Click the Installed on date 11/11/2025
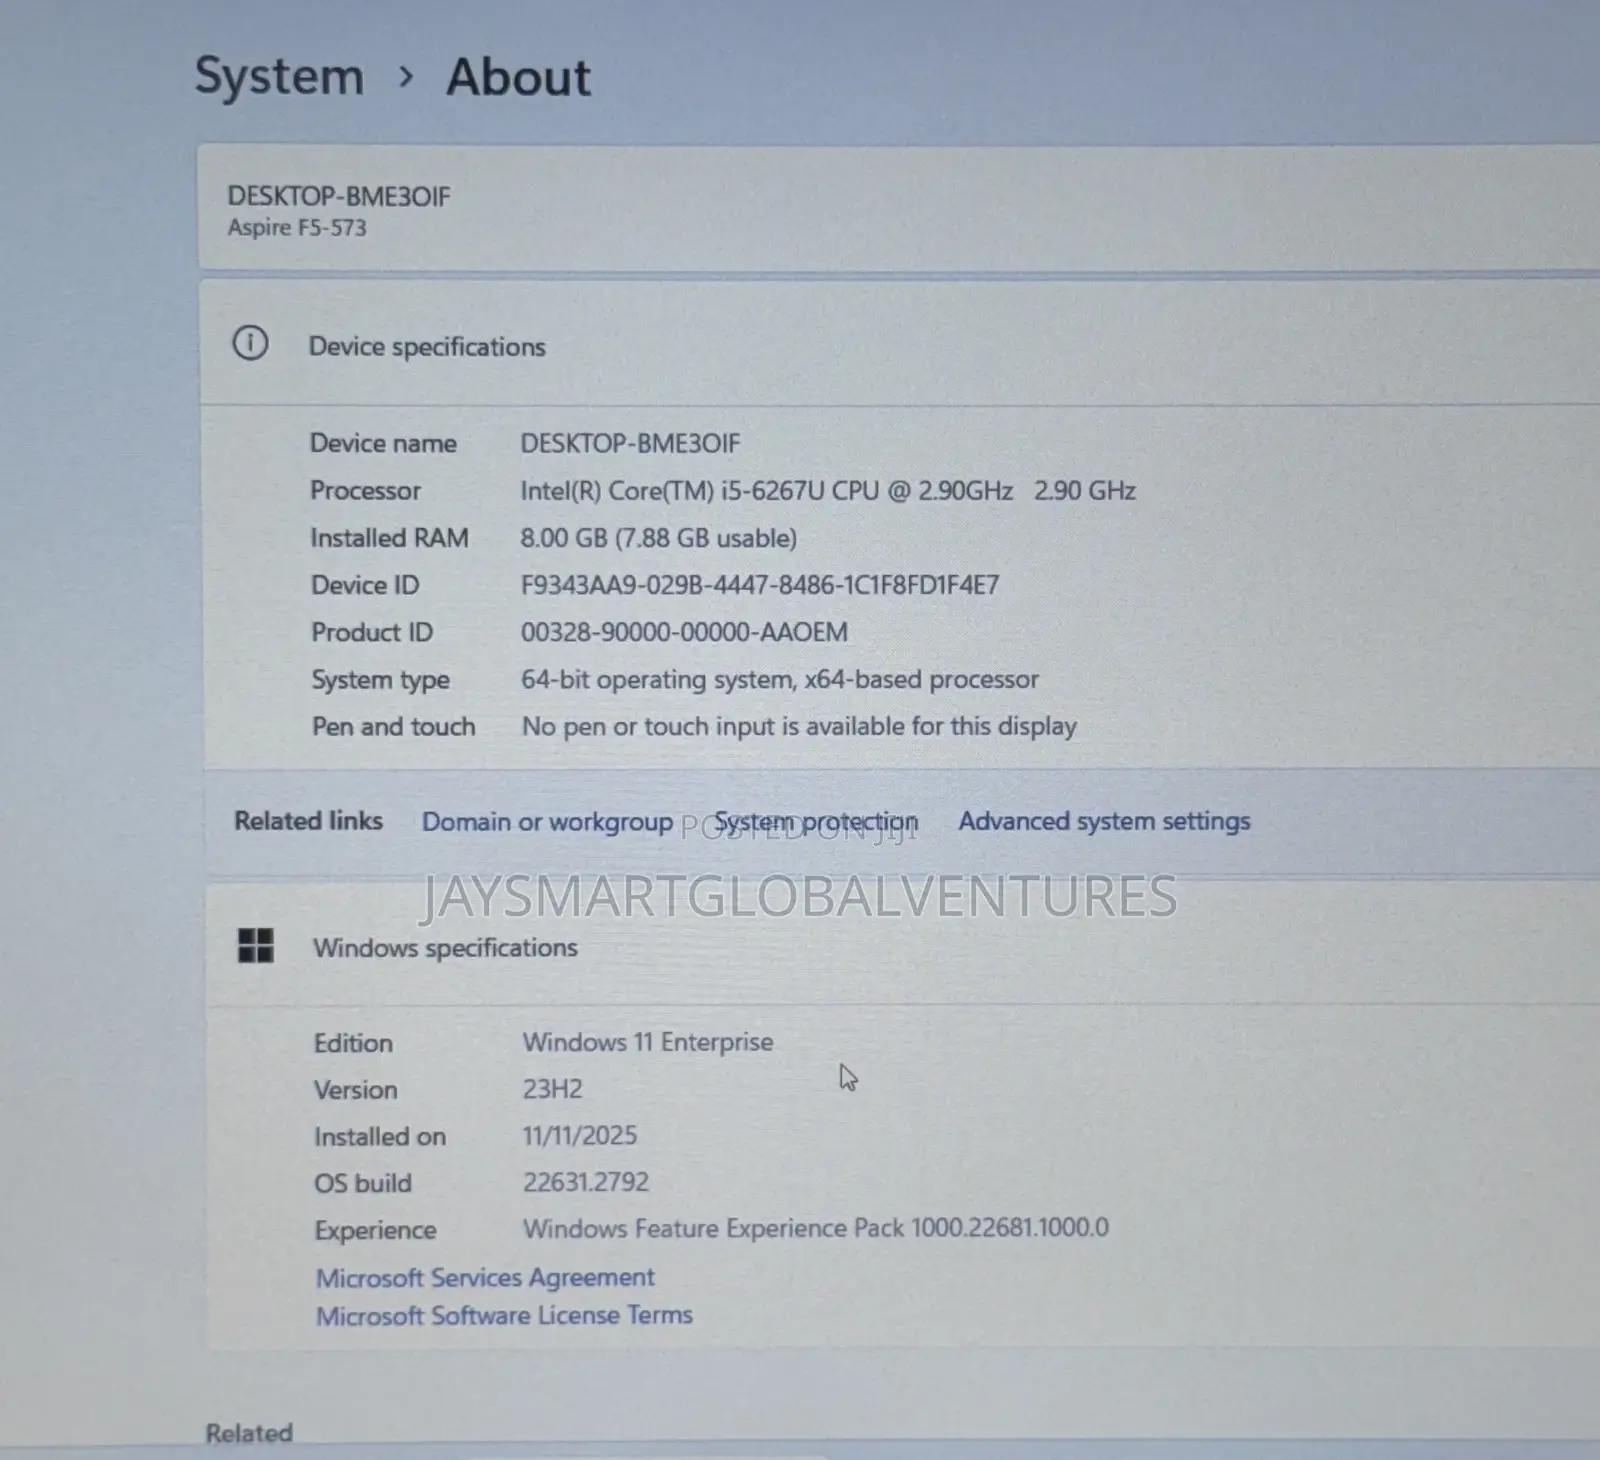 580,1136
